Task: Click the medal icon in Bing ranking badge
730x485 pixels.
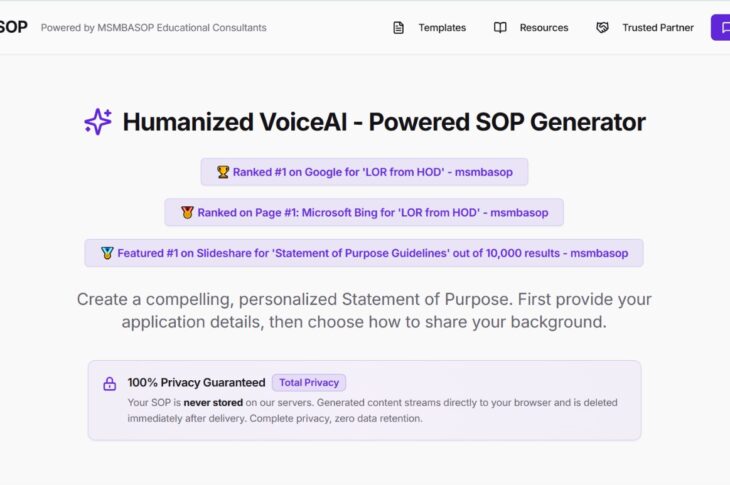Action: point(187,212)
